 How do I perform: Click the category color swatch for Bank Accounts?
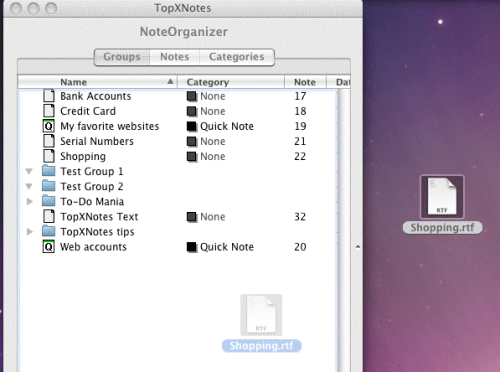(x=192, y=96)
